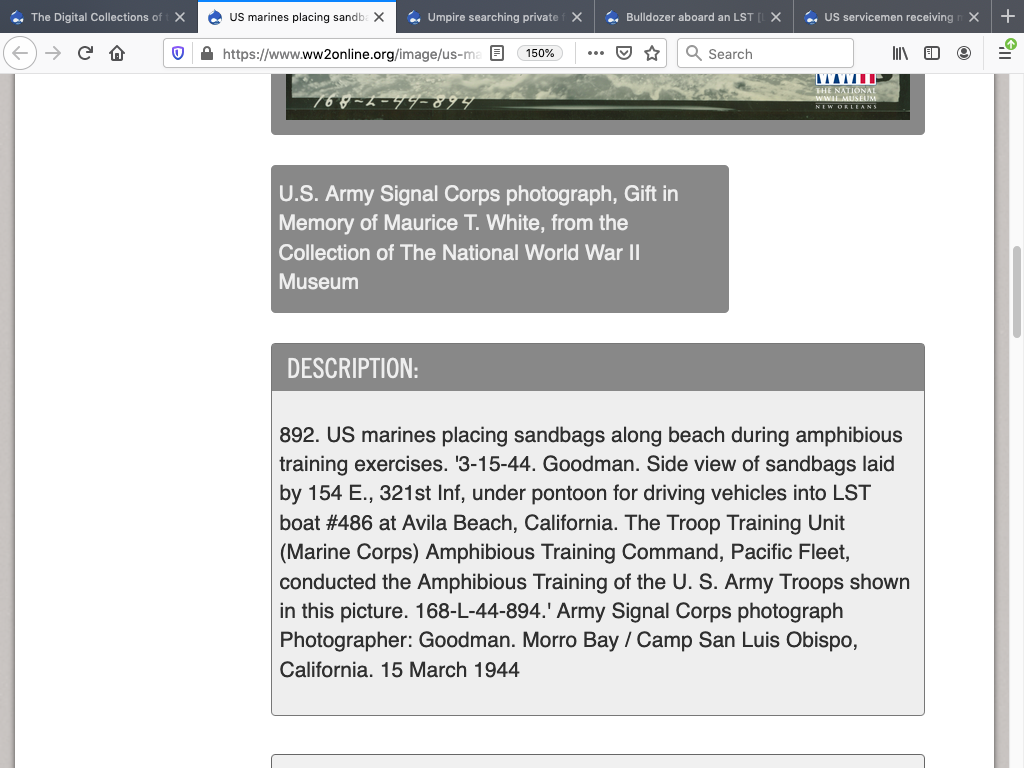Reload the current page
The image size is (1024, 768).
85,53
